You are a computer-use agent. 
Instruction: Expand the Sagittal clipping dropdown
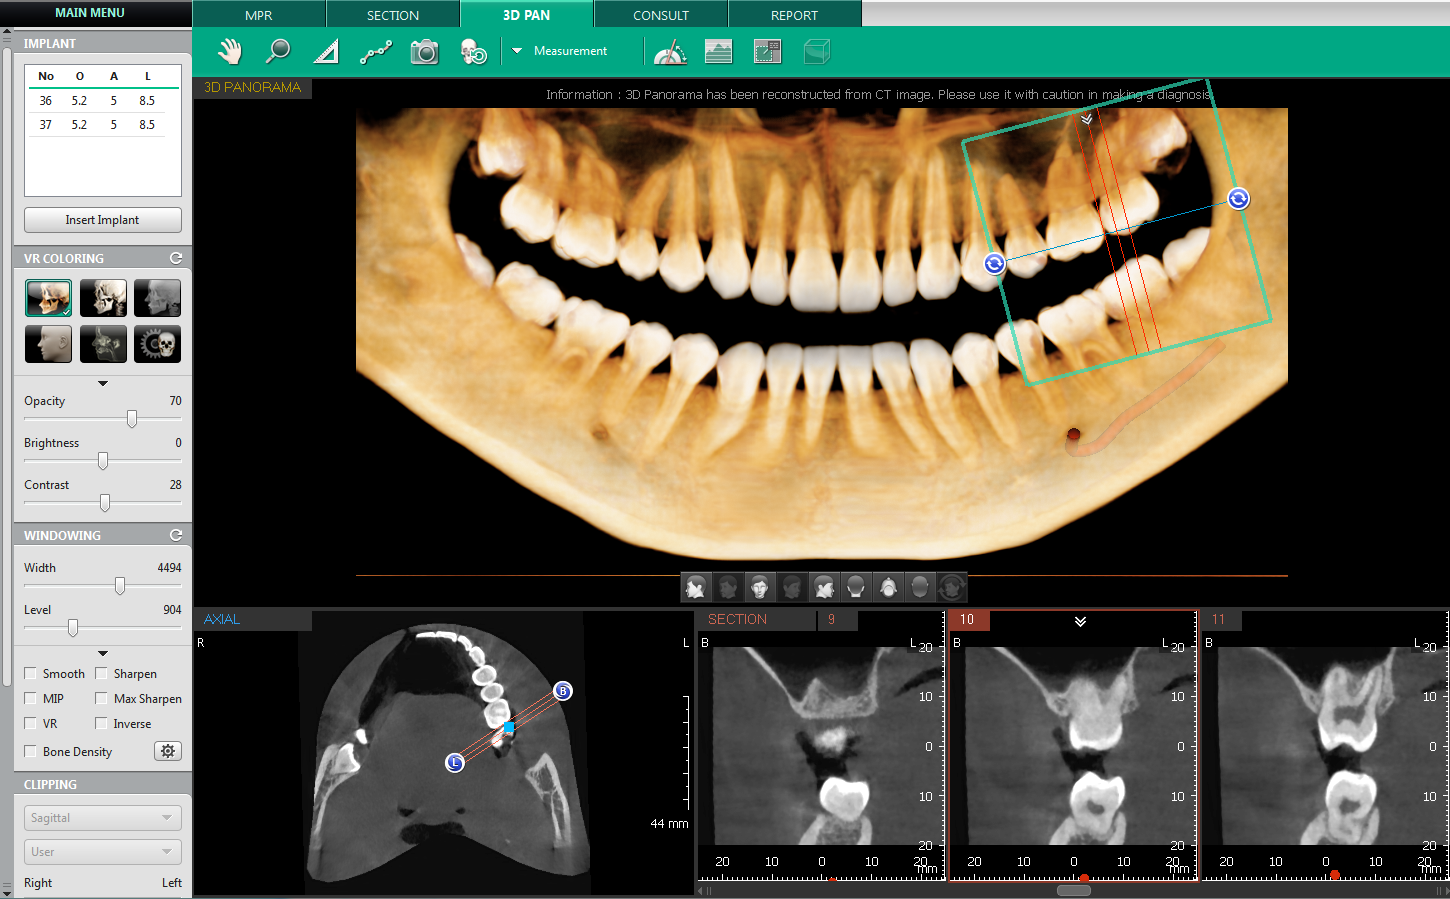tap(102, 818)
